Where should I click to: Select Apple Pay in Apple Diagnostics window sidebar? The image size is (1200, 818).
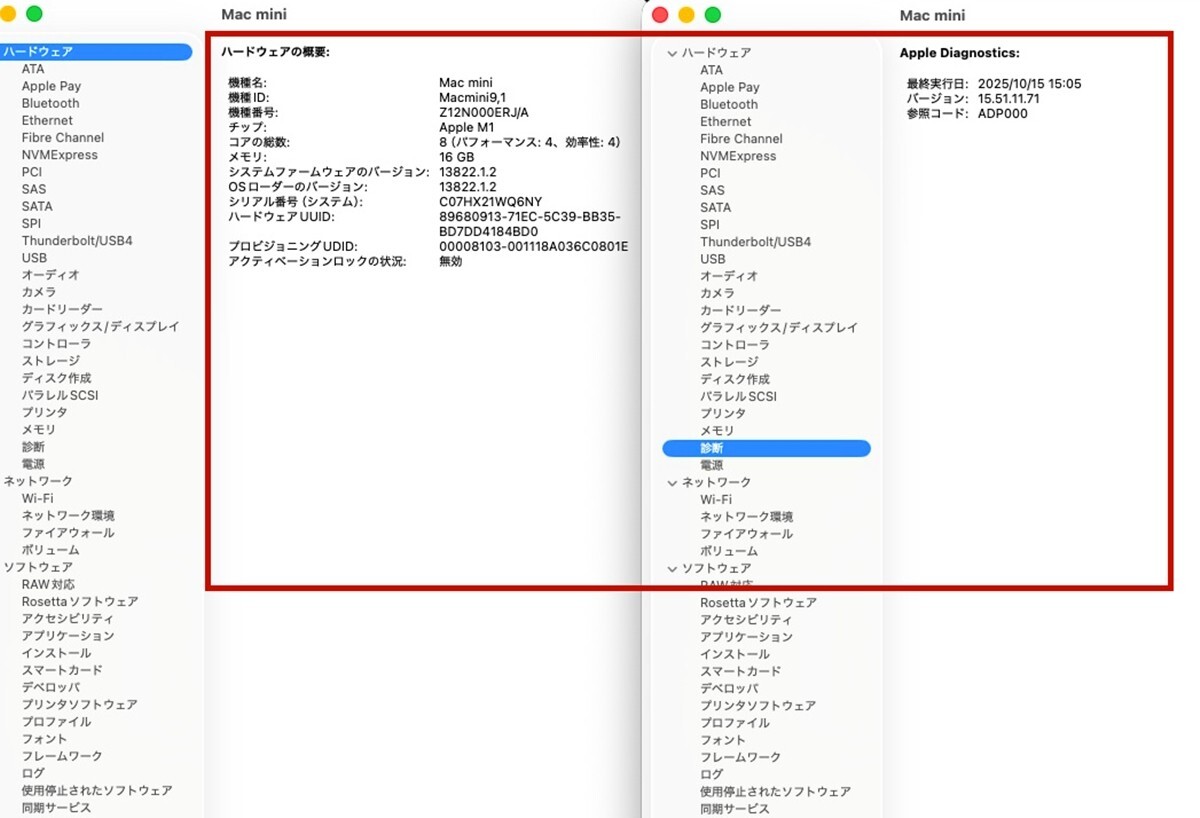coord(730,87)
